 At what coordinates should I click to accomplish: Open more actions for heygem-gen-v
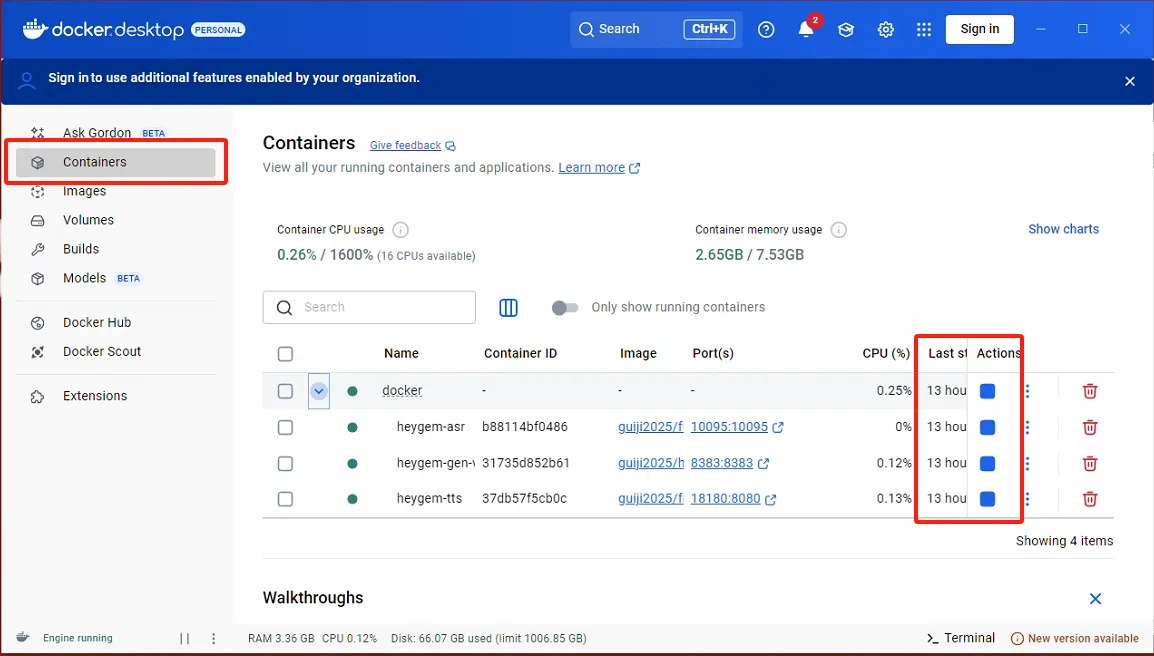point(1027,463)
